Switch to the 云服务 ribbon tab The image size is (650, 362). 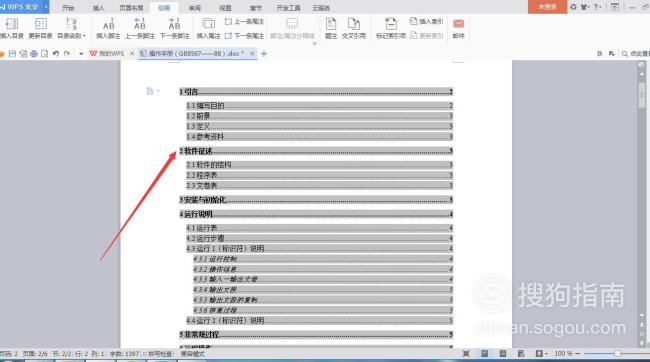(321, 8)
